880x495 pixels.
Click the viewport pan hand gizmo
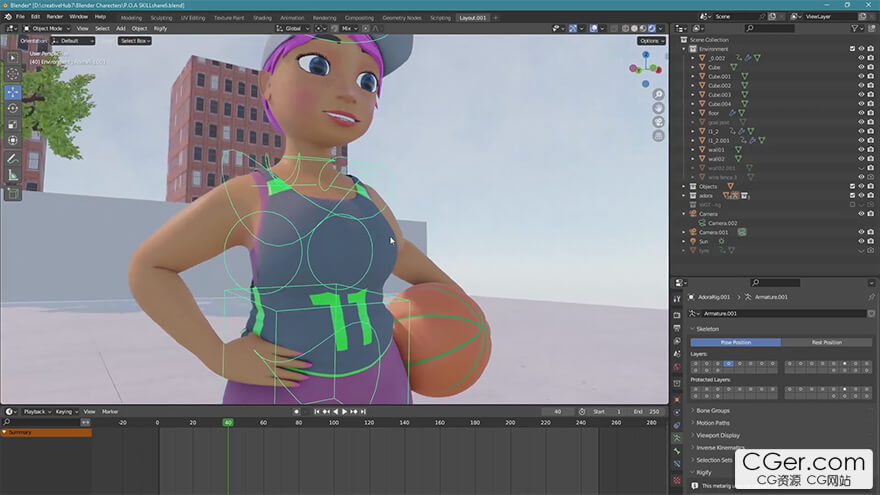coord(658,108)
